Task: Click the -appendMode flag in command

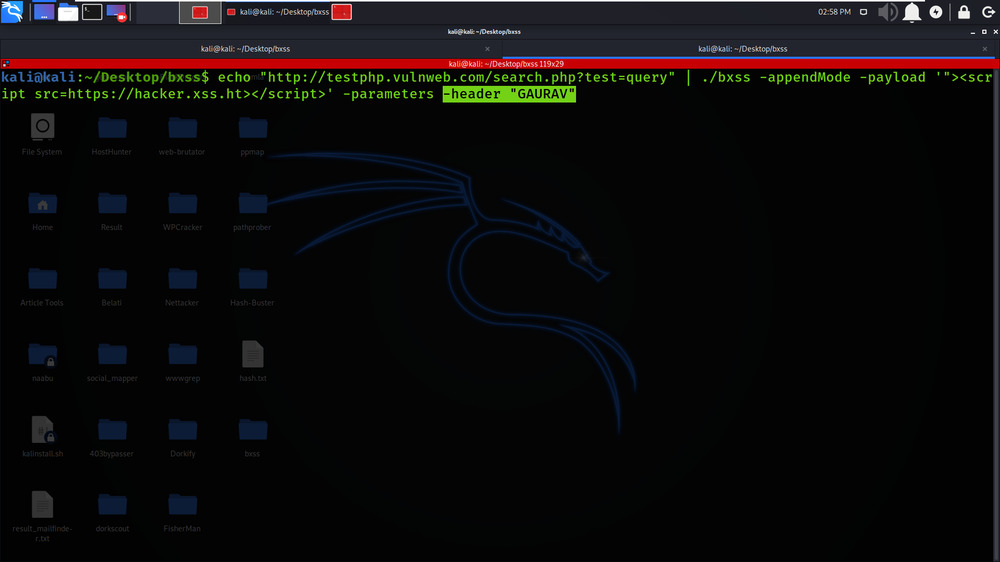Action: pos(805,77)
